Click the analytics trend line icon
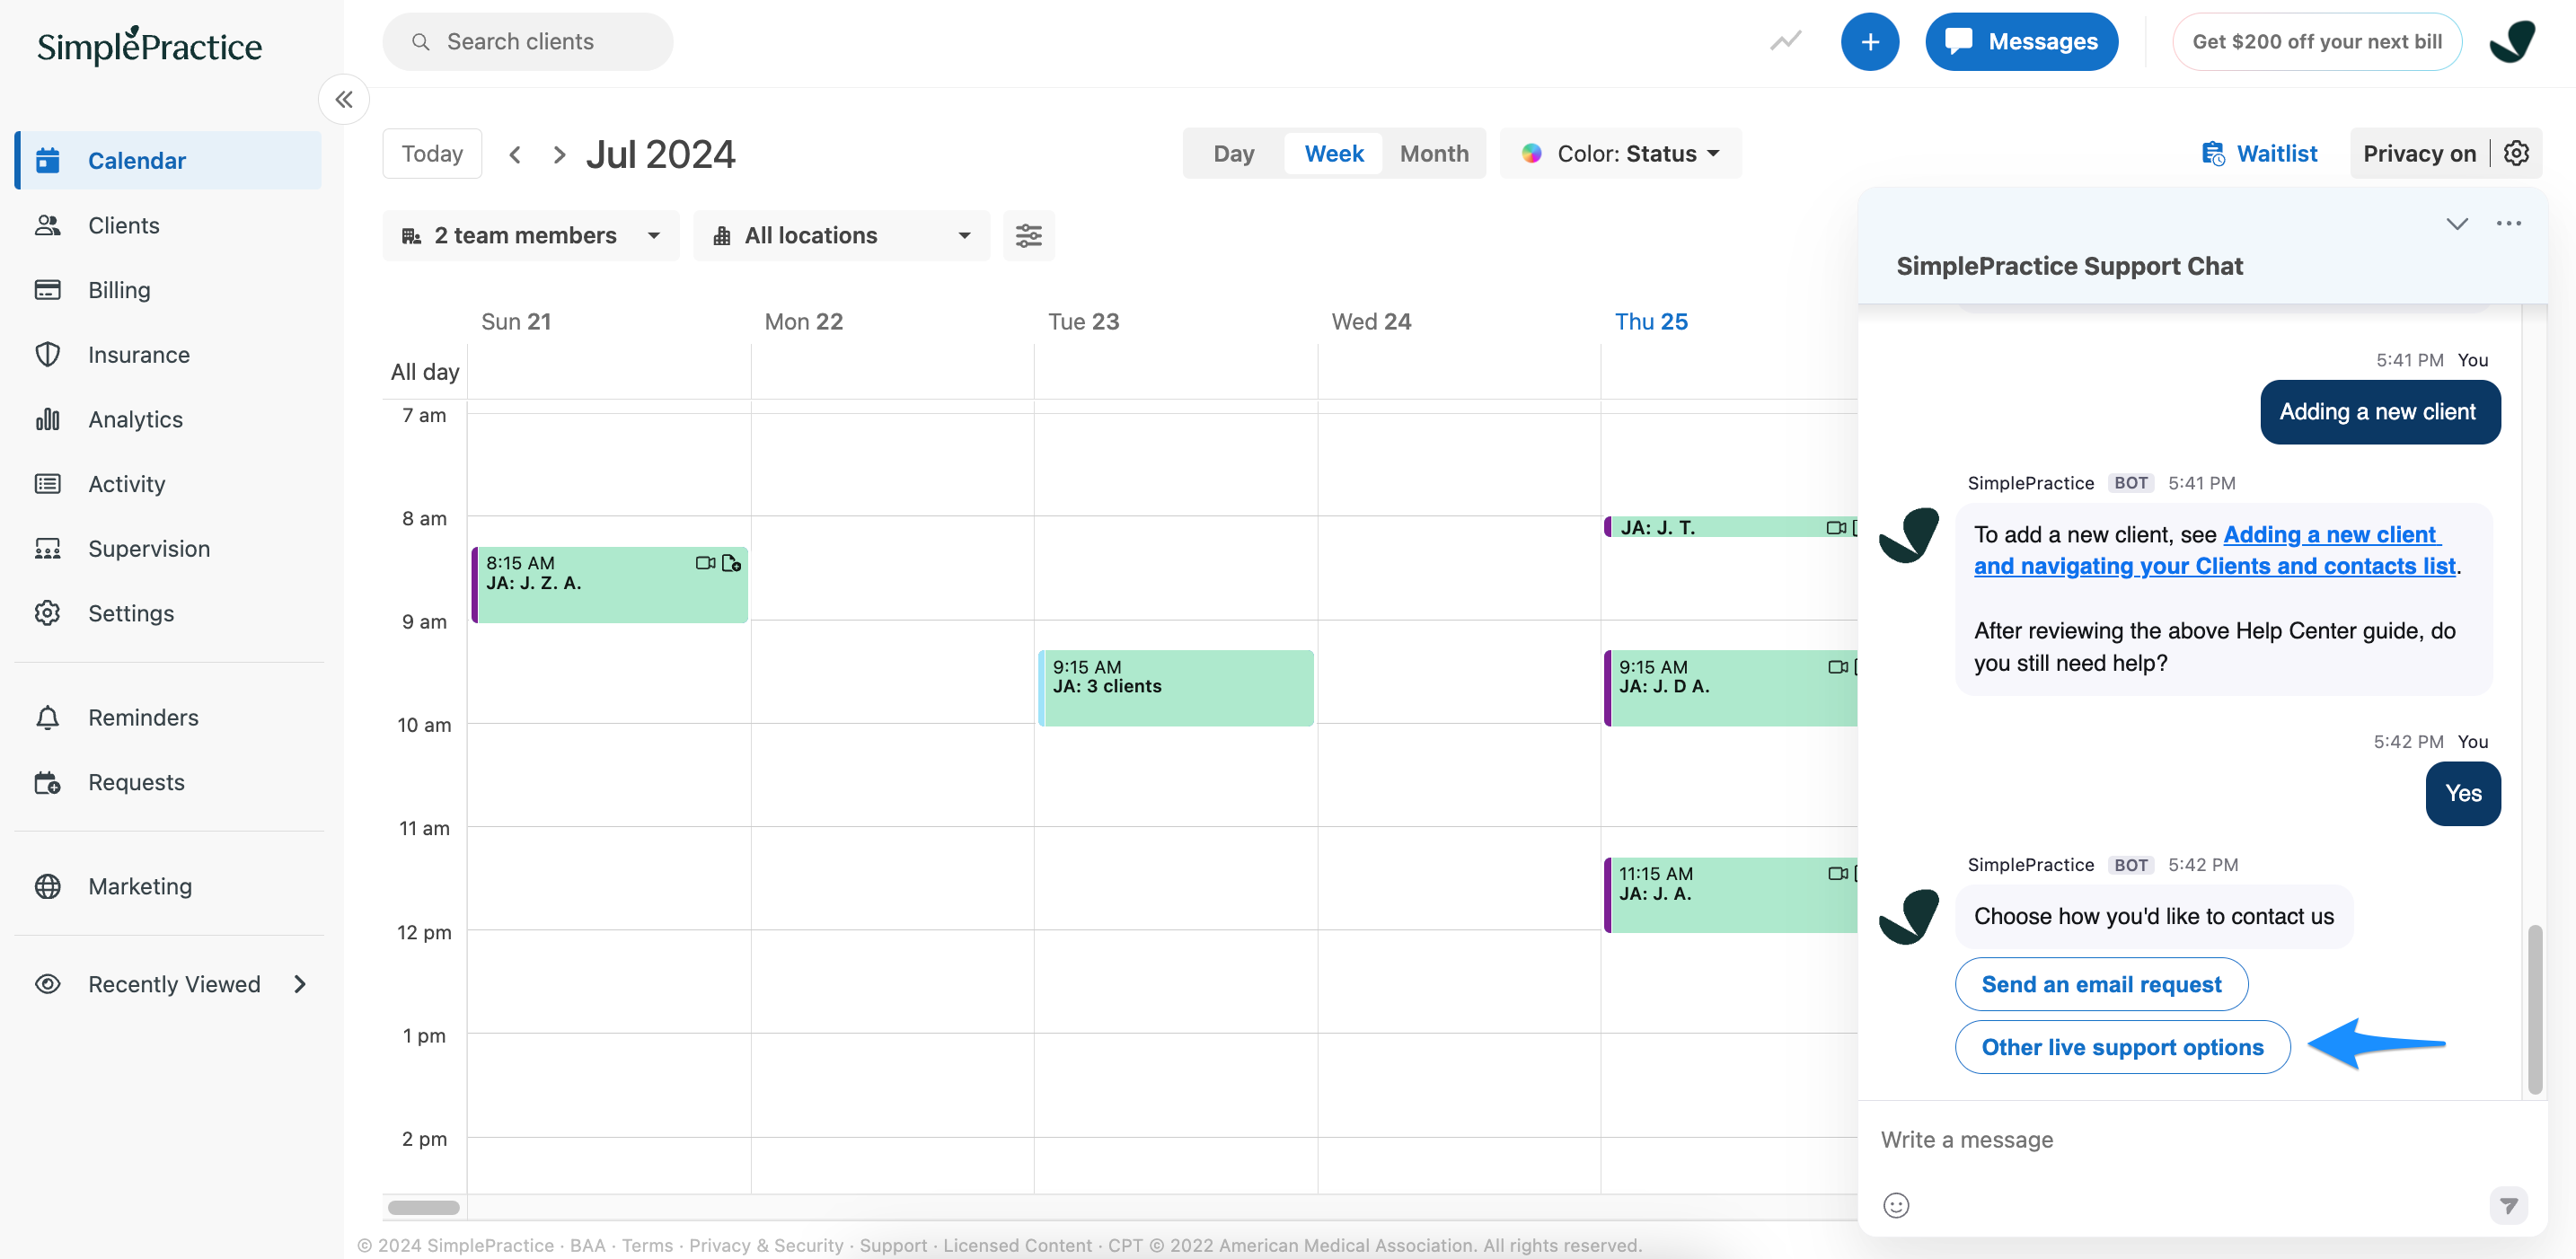This screenshot has width=2576, height=1259. pyautogui.click(x=1785, y=42)
